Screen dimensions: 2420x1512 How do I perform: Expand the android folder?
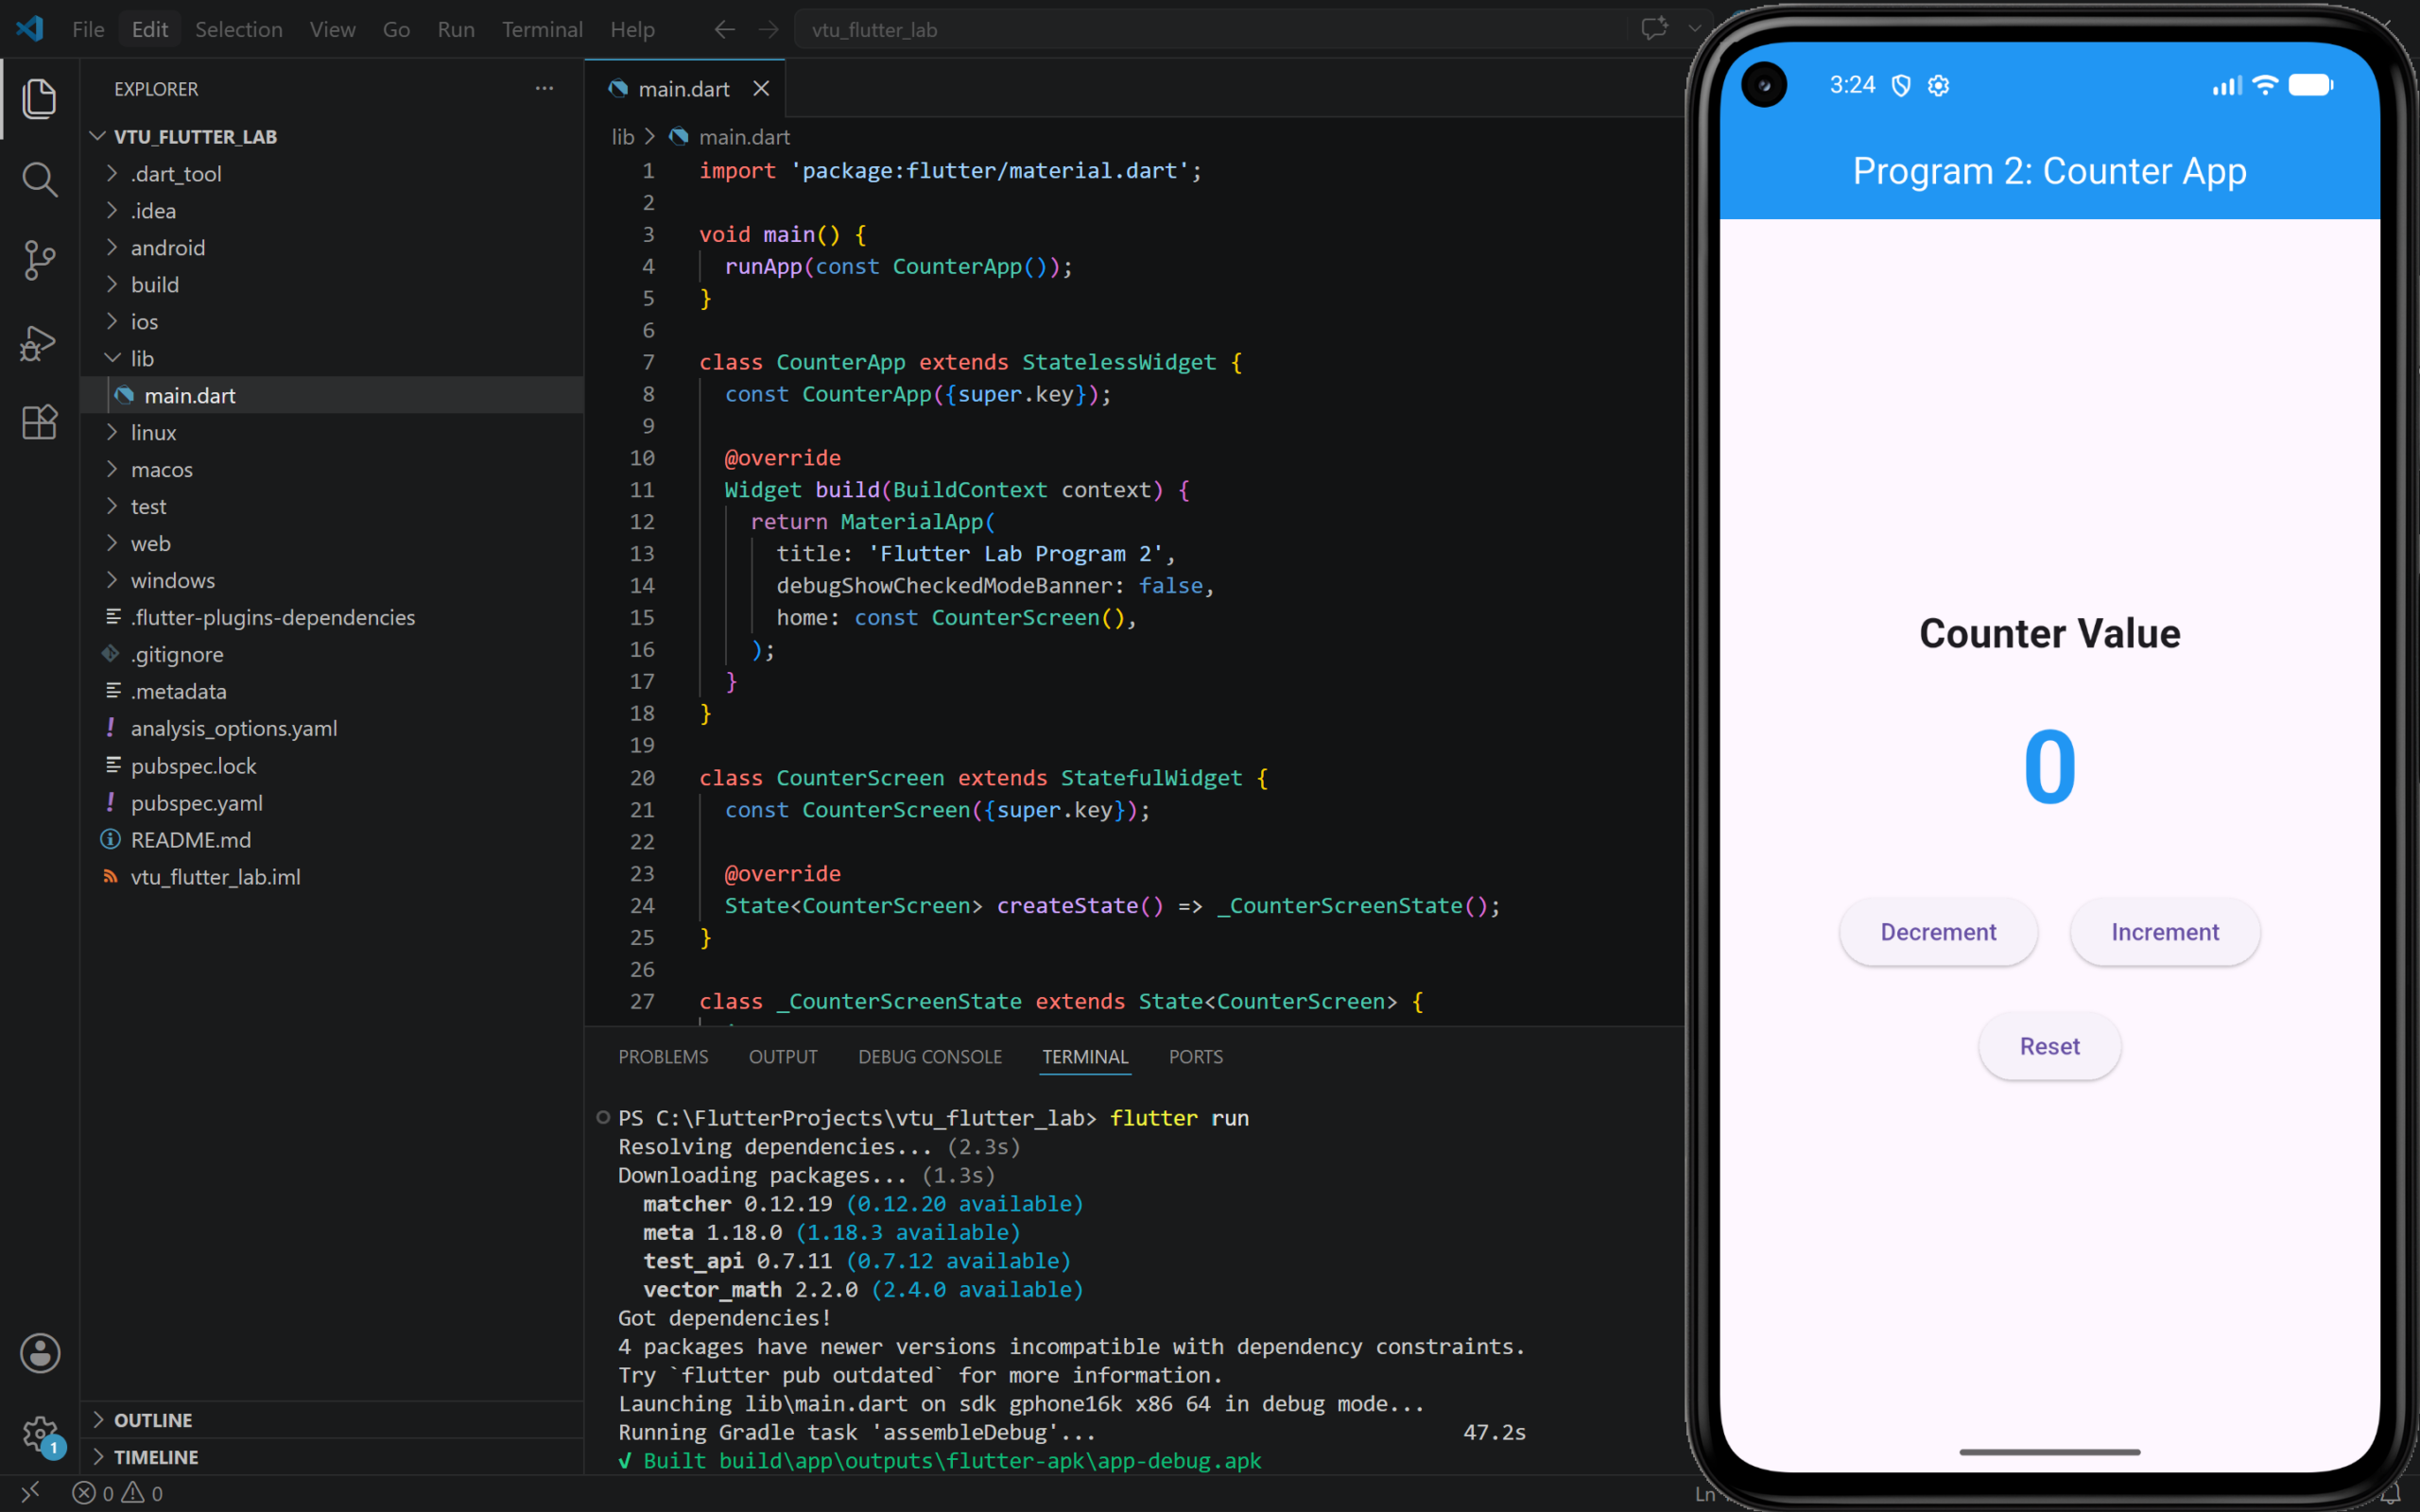click(112, 247)
